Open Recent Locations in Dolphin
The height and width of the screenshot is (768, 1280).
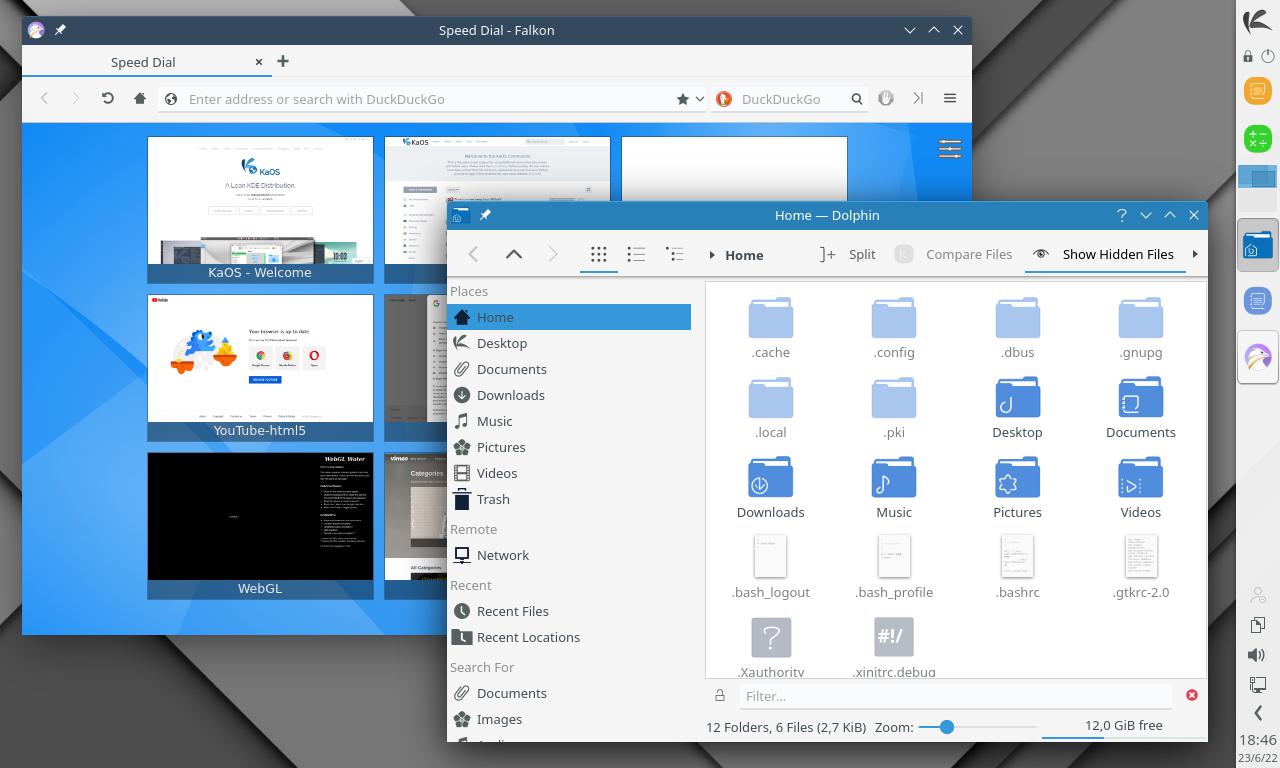[570, 637]
